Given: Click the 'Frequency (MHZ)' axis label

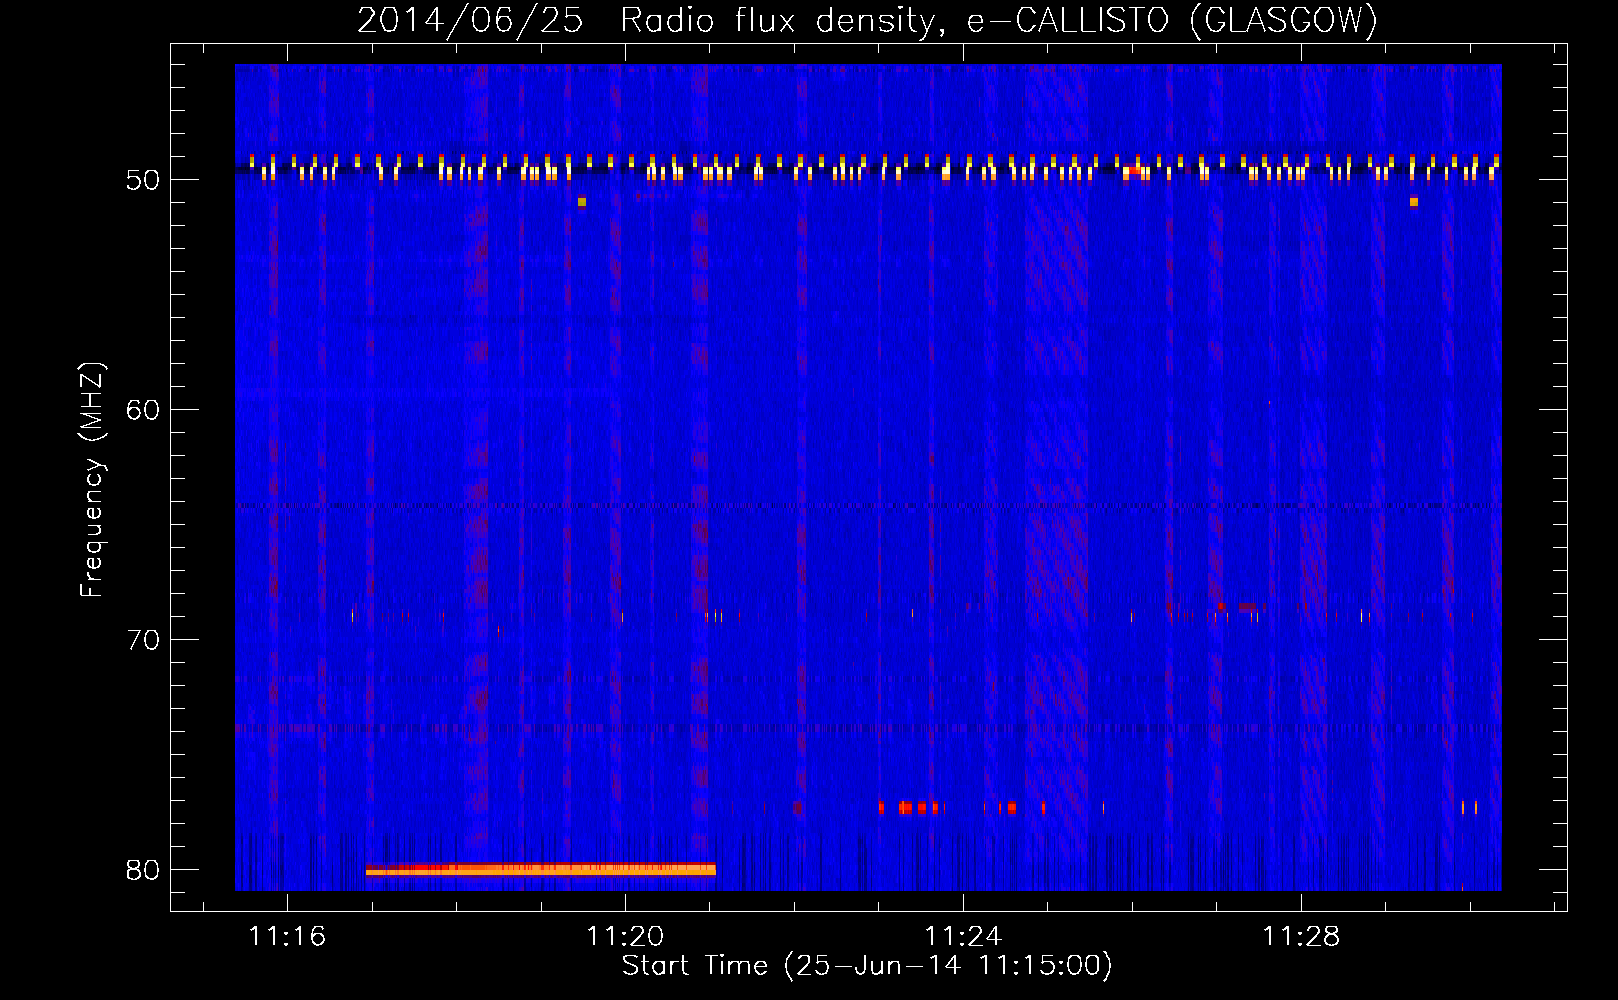Looking at the screenshot, I should coord(92,480).
